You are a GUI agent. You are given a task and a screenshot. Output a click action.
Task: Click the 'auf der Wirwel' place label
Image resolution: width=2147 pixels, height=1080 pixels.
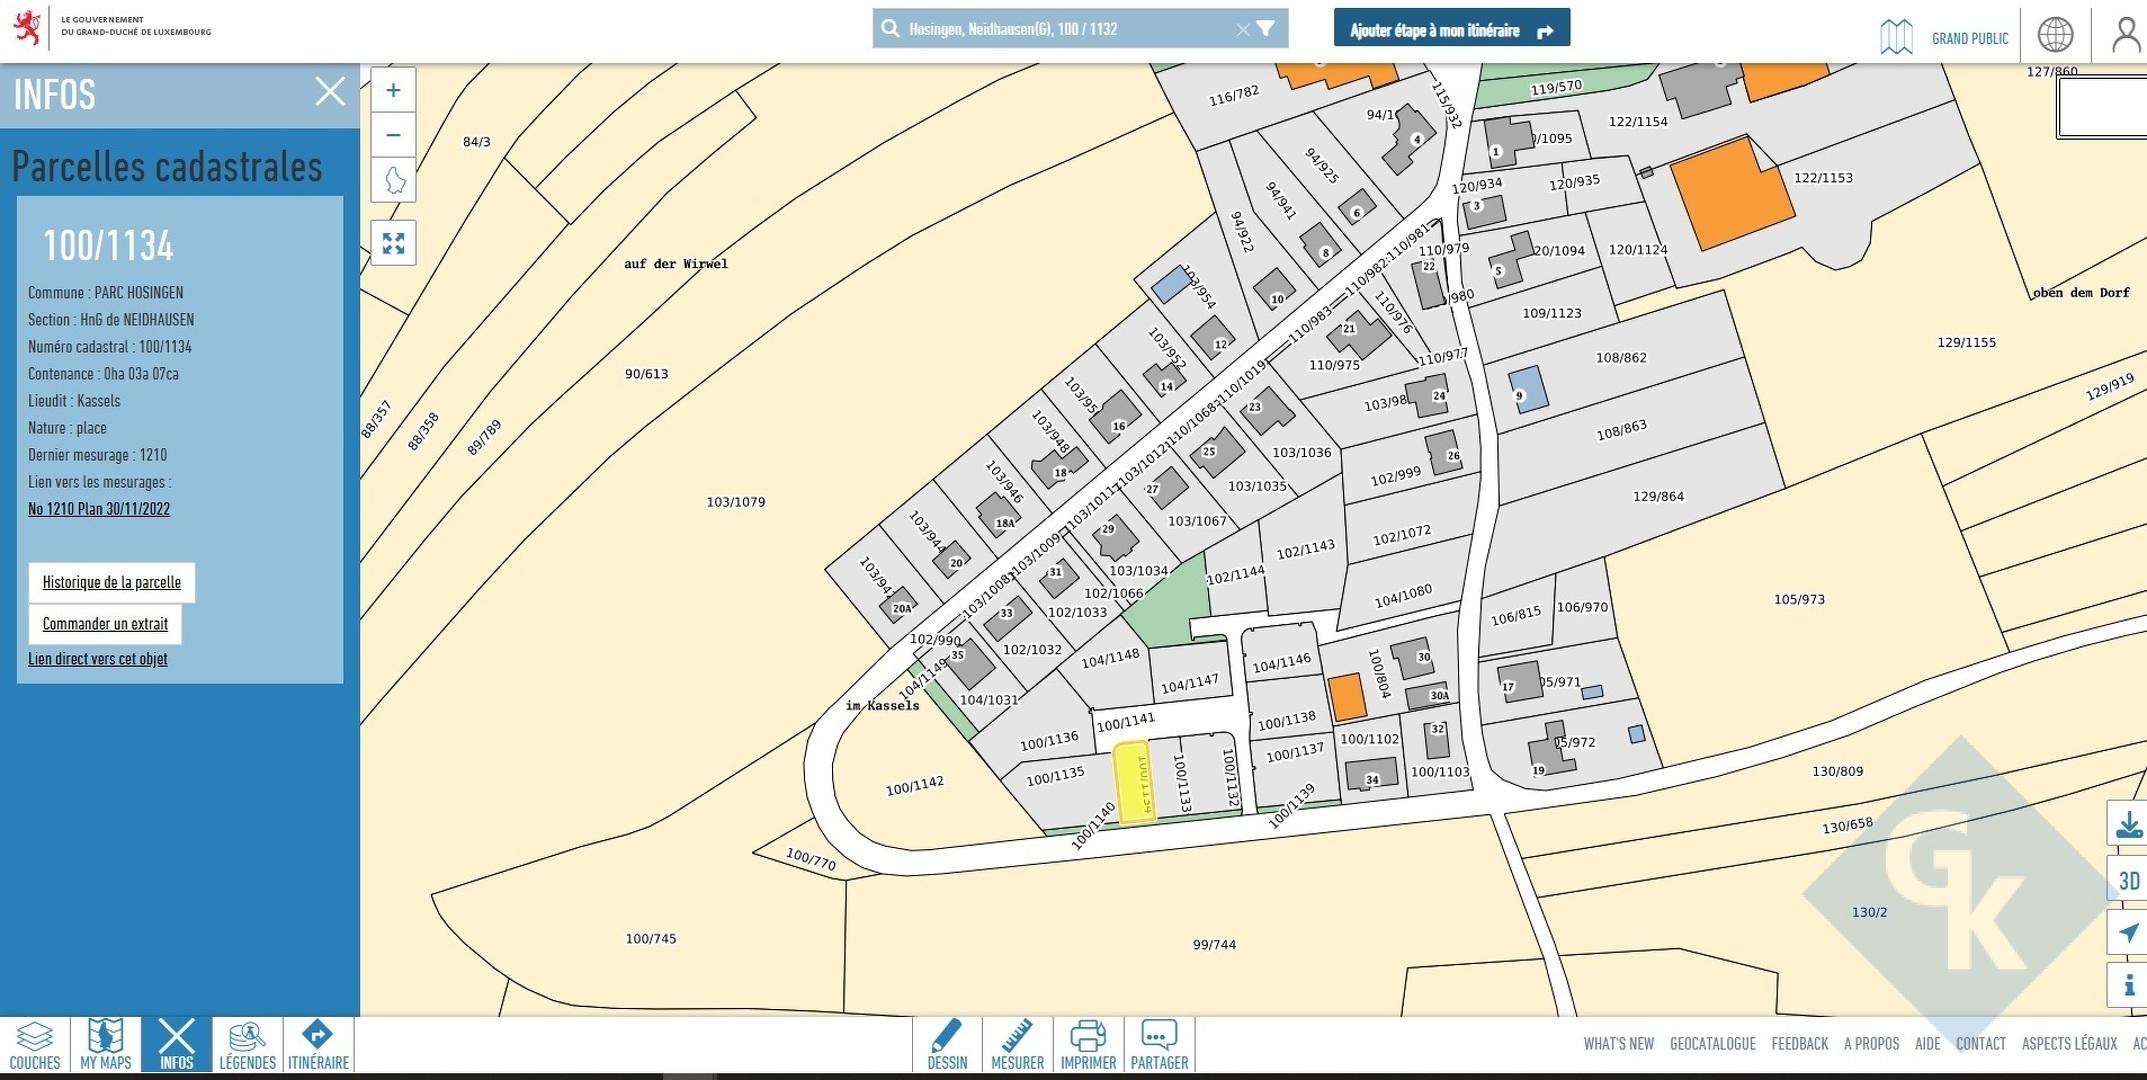676,264
